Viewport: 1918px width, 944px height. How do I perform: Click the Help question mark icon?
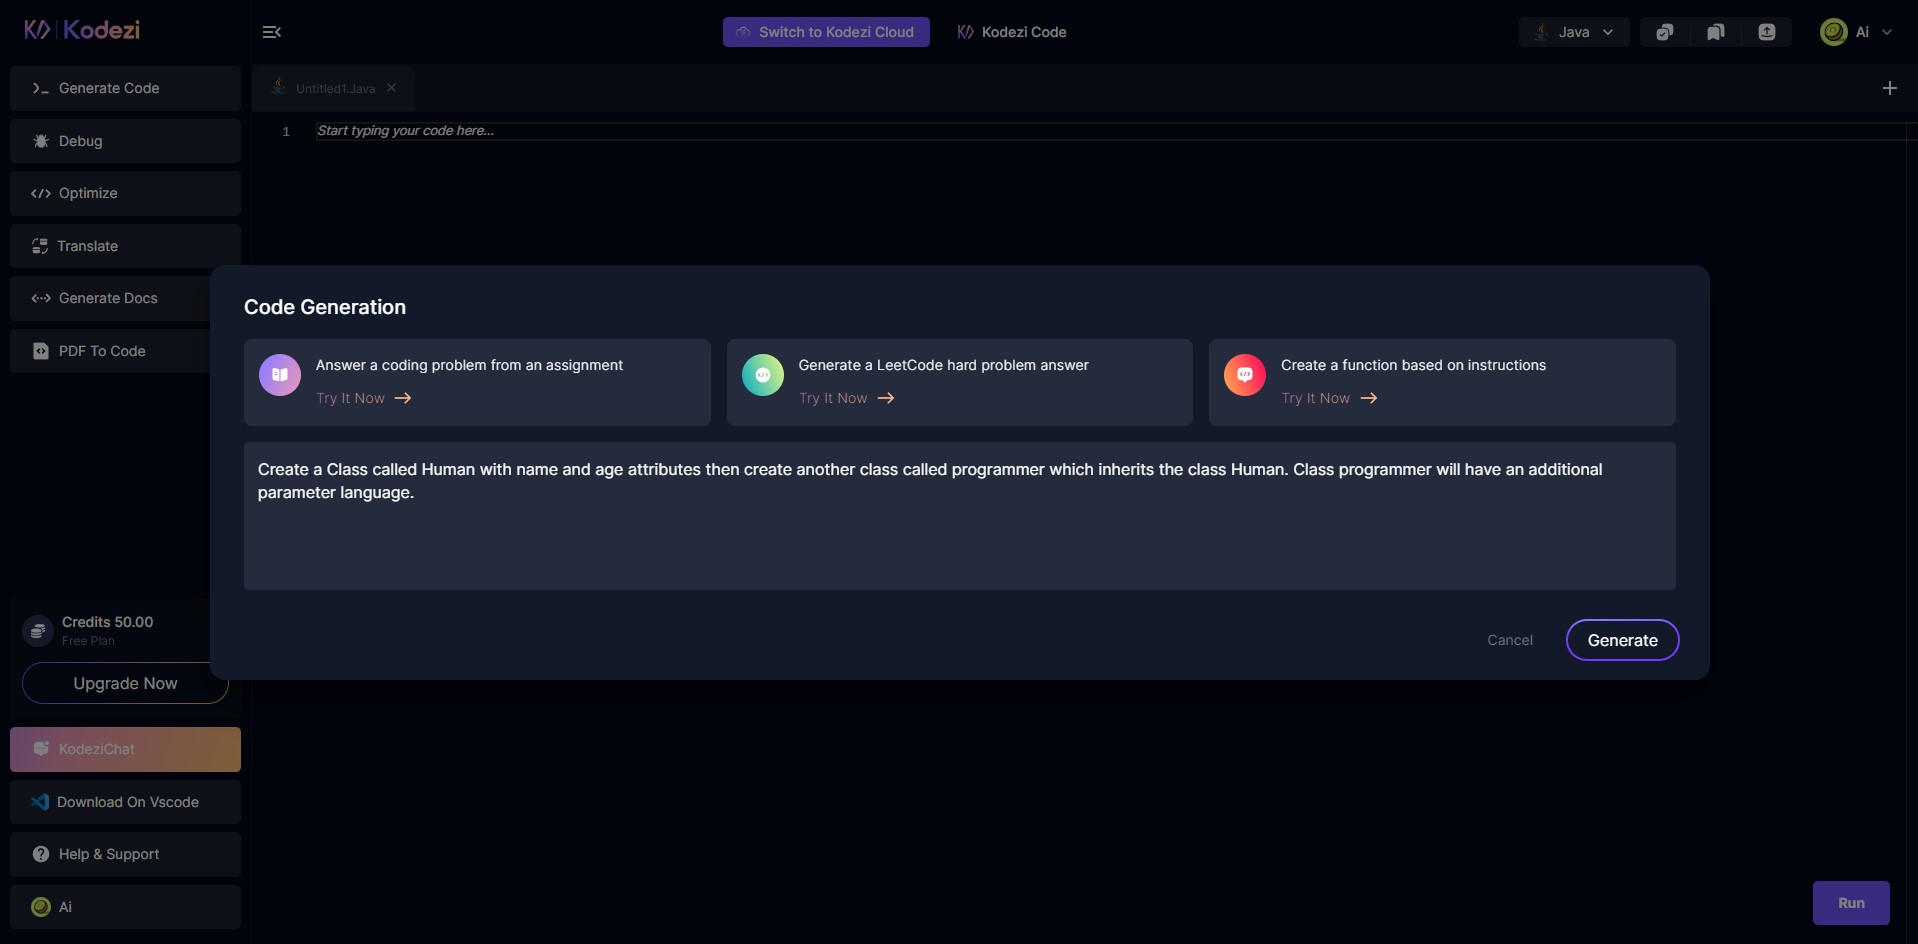coord(41,854)
